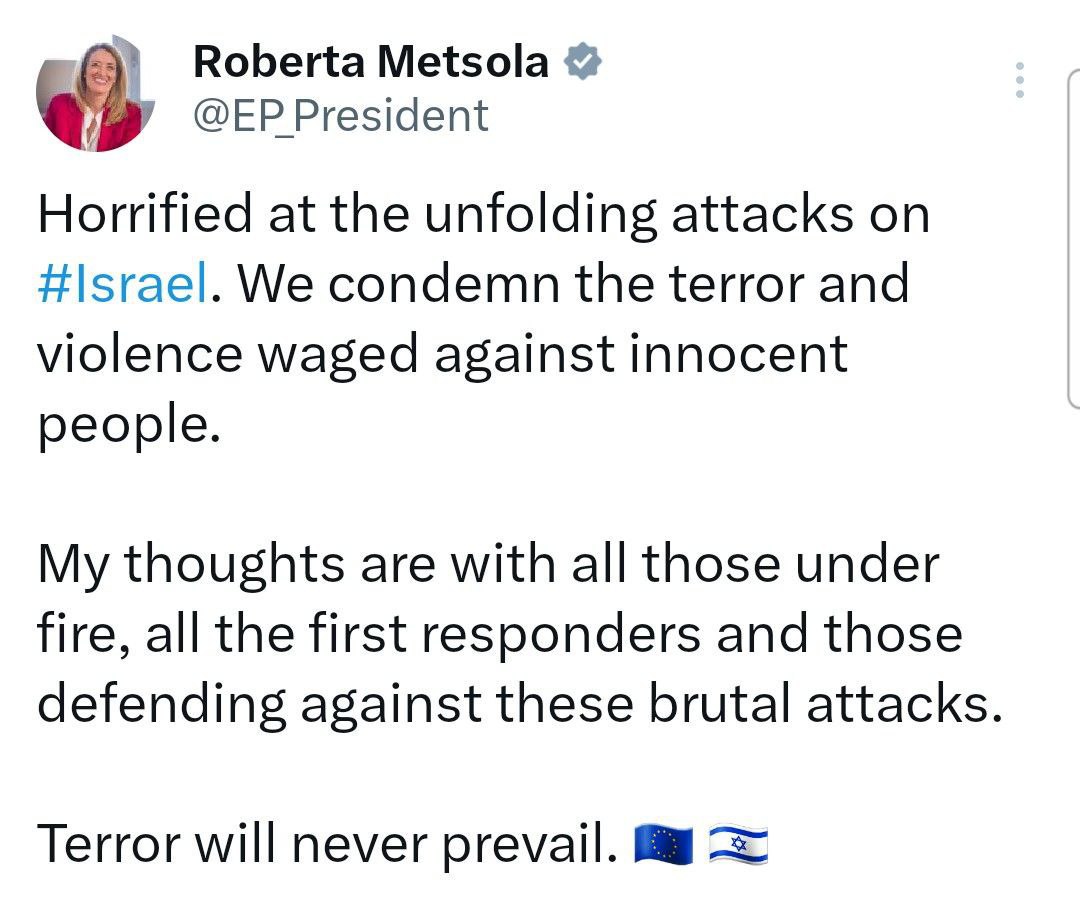Screen dimensions: 1080x908
Task: Click the line starting with "Horrified"
Action: pyautogui.click(x=483, y=215)
